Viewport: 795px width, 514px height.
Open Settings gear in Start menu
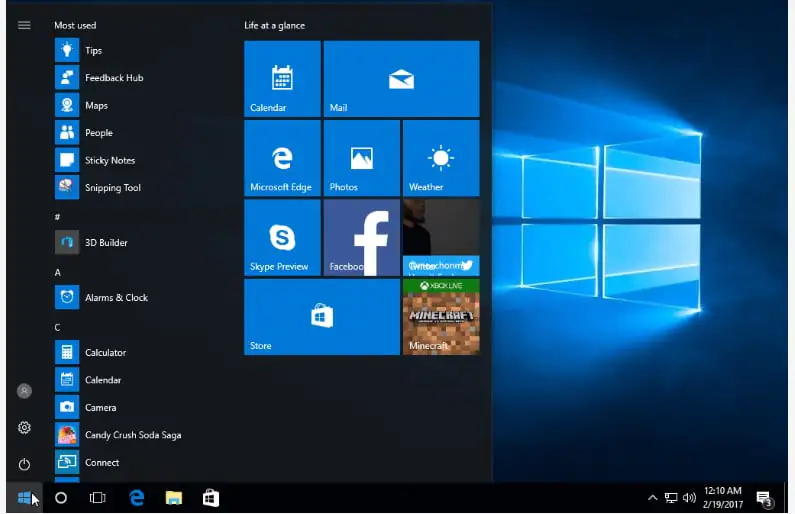point(24,428)
